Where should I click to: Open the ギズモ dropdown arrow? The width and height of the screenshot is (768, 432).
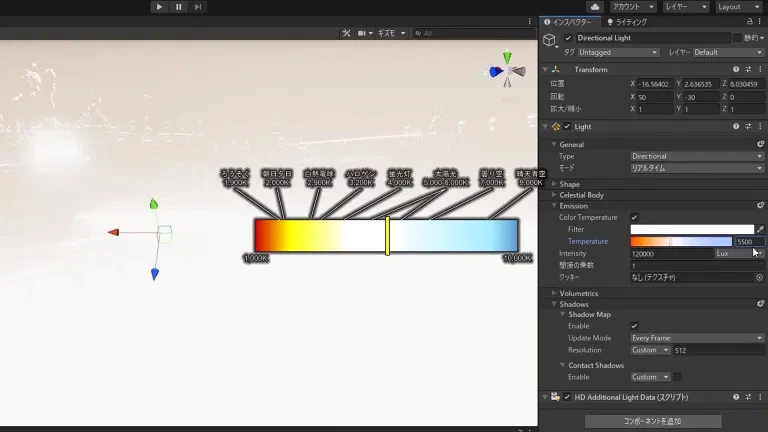tap(403, 33)
